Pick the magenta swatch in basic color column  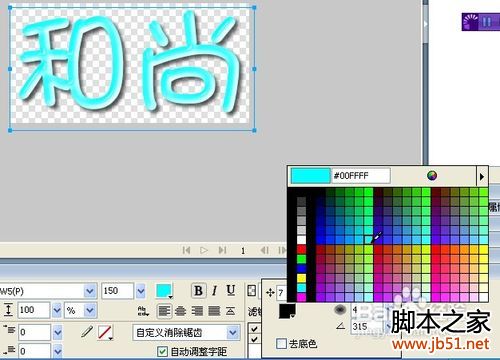point(301,297)
